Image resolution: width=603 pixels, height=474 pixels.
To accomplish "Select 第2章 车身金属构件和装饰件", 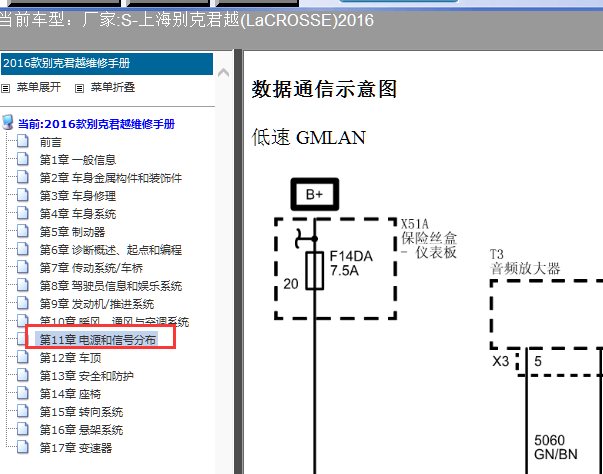I will tap(111, 178).
